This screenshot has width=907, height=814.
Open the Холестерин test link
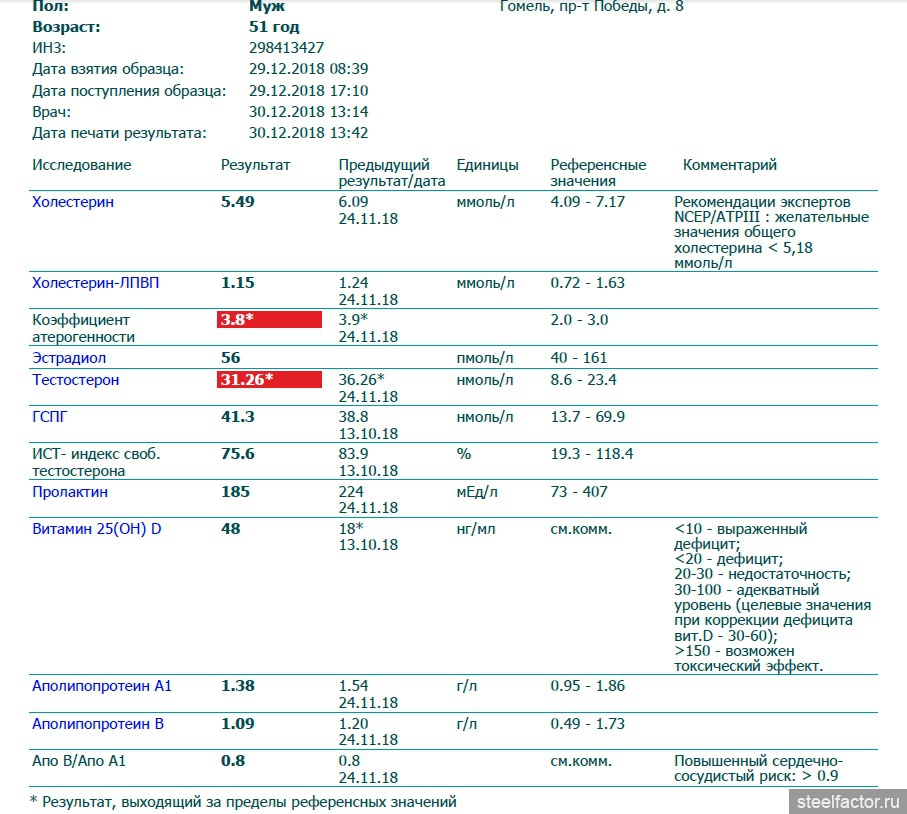pos(73,202)
